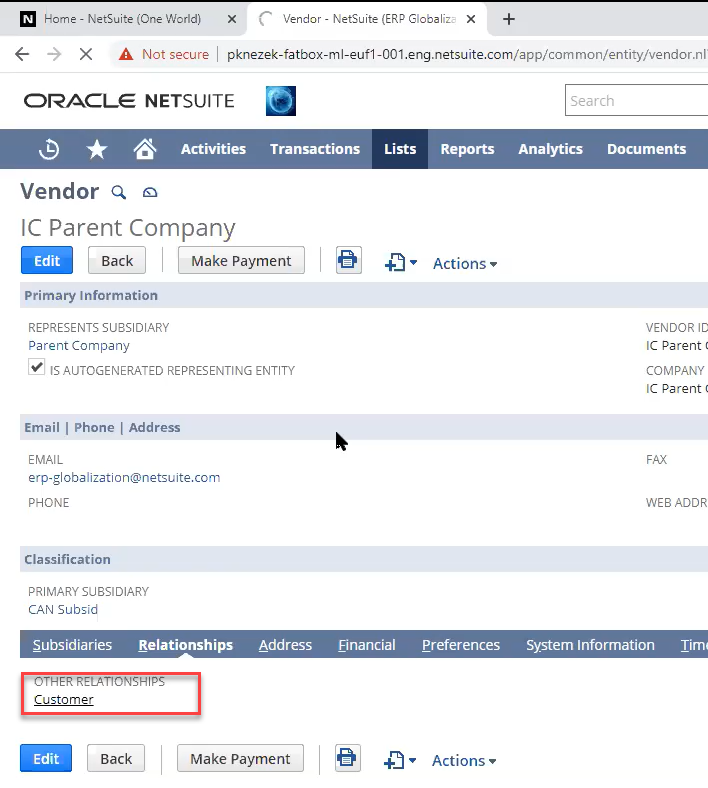Click the globe company logo icon
Screen dimensions: 708x788
(x=280, y=101)
